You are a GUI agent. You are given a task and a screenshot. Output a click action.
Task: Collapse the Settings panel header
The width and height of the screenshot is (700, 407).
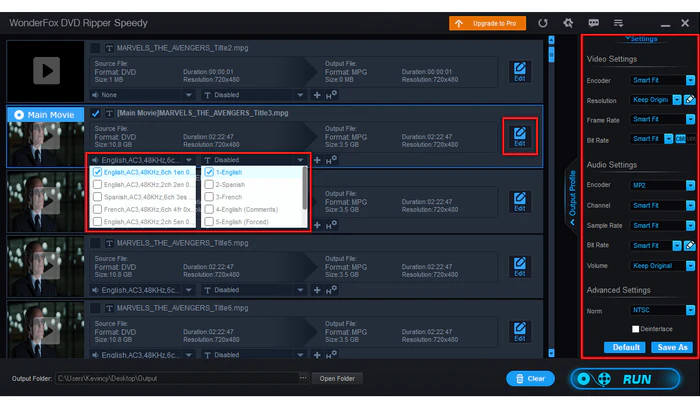(642, 39)
